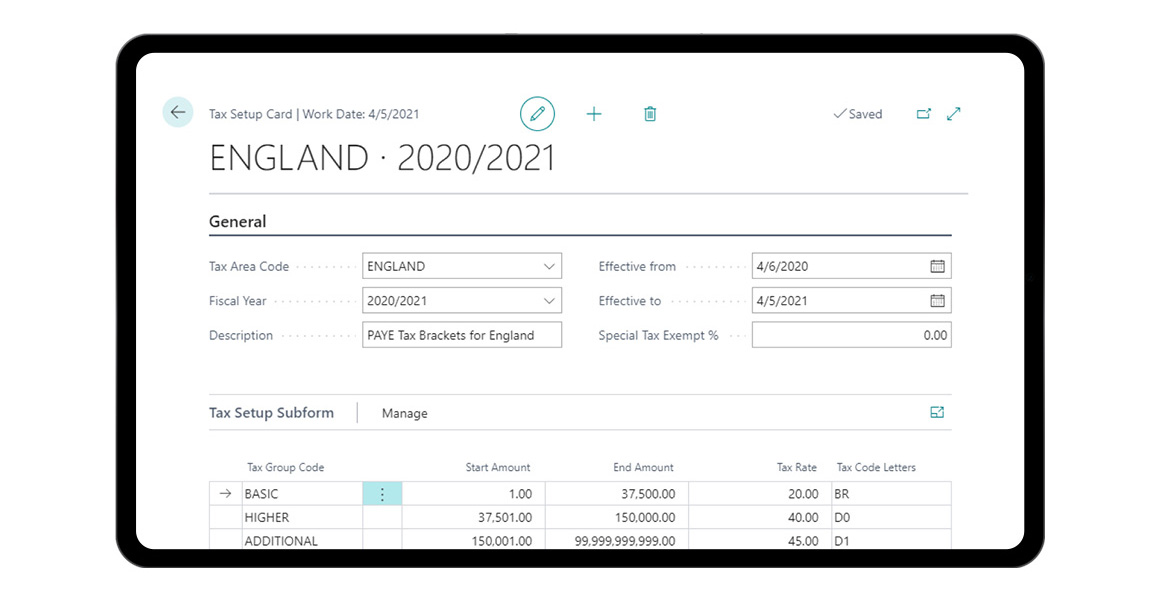
Task: Open Effective to calendar picker
Action: tap(937, 301)
